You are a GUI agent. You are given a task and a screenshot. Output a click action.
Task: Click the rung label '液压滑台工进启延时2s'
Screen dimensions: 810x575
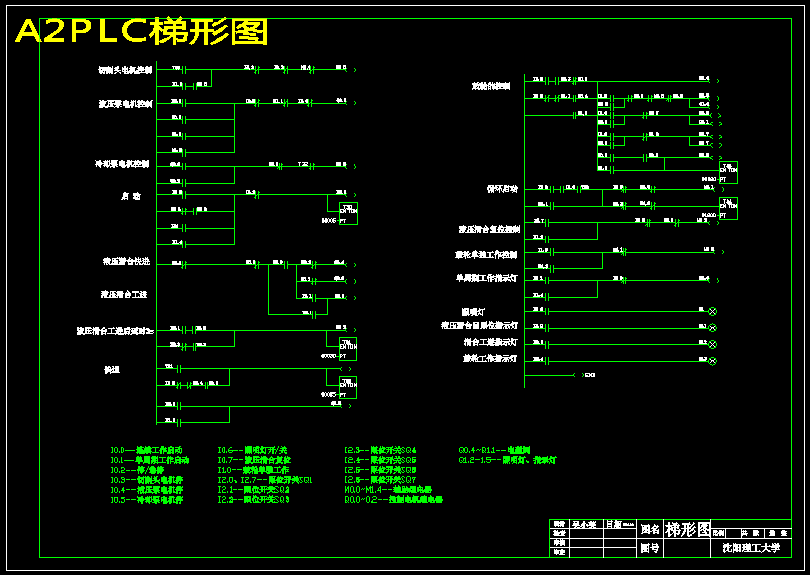click(115, 331)
